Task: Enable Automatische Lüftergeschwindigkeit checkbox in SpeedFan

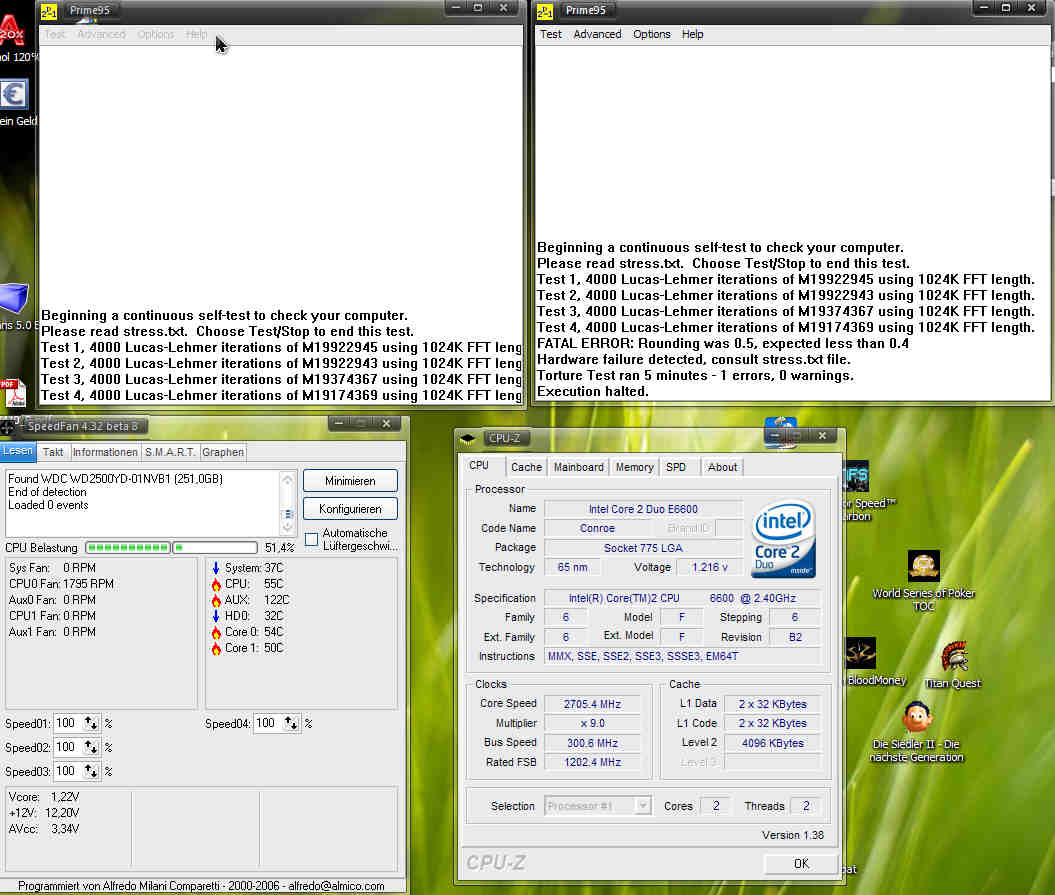Action: pos(312,539)
